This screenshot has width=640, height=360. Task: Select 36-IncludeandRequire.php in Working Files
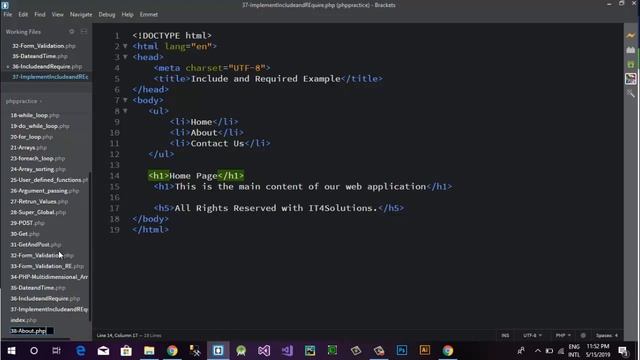(x=46, y=67)
